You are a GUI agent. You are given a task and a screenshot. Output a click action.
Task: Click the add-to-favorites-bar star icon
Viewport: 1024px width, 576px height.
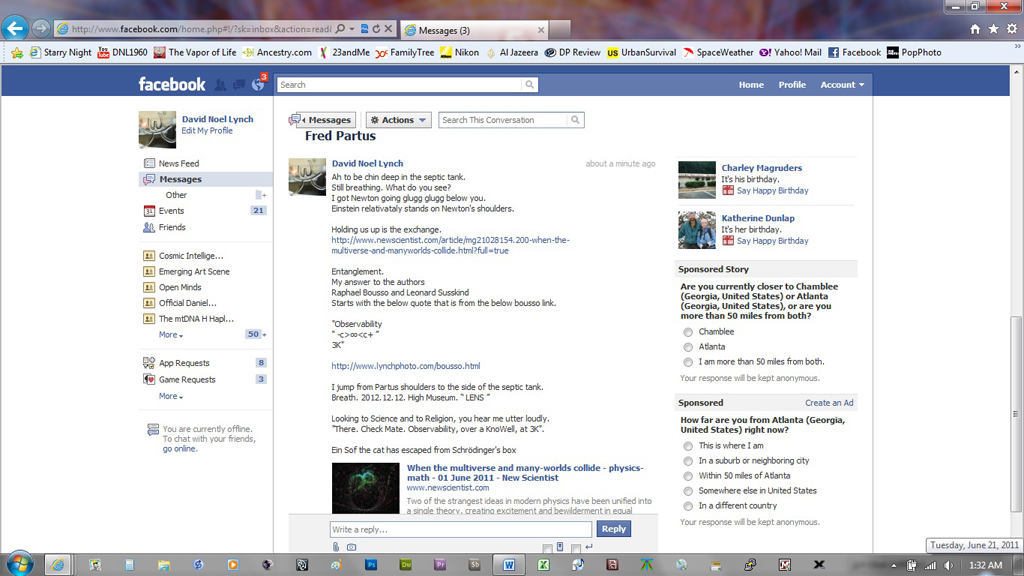(18, 53)
